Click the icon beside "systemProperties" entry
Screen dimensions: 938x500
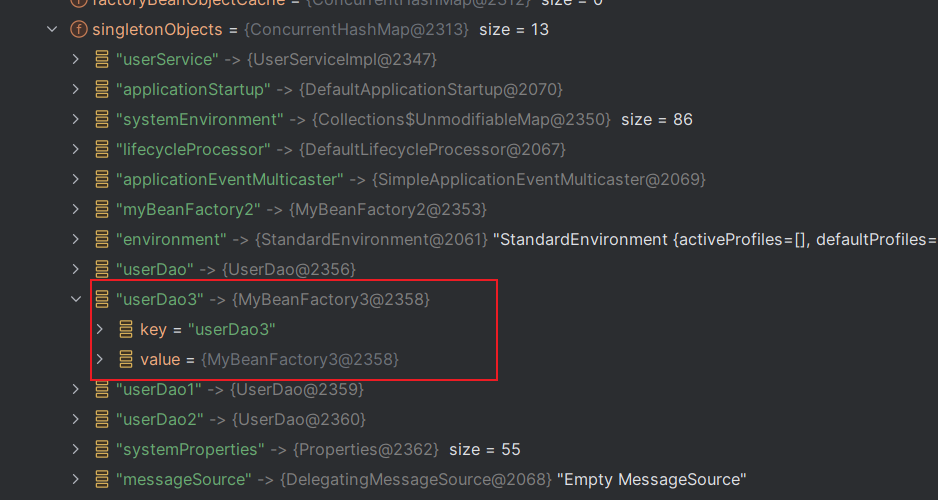(101, 449)
